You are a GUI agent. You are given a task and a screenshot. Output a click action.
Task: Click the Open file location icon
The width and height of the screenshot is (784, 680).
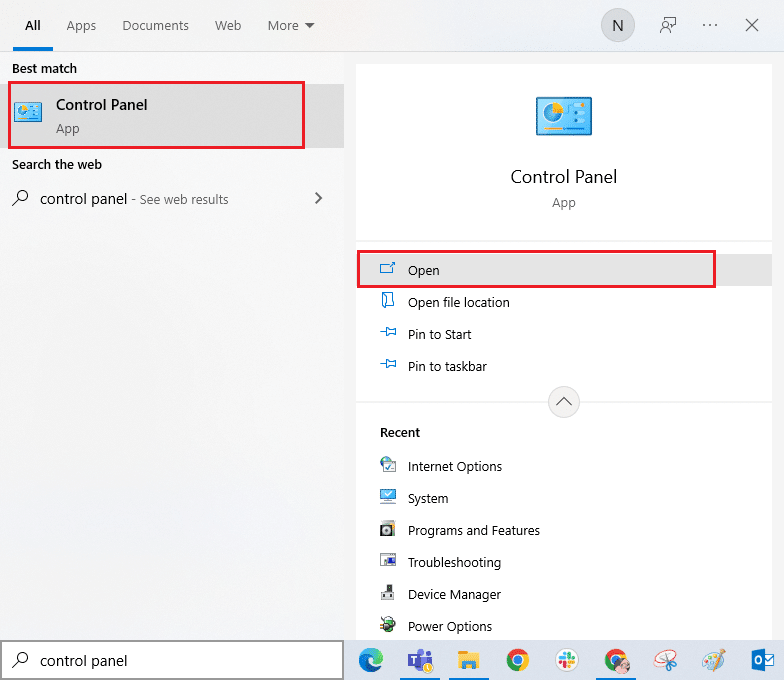(388, 300)
